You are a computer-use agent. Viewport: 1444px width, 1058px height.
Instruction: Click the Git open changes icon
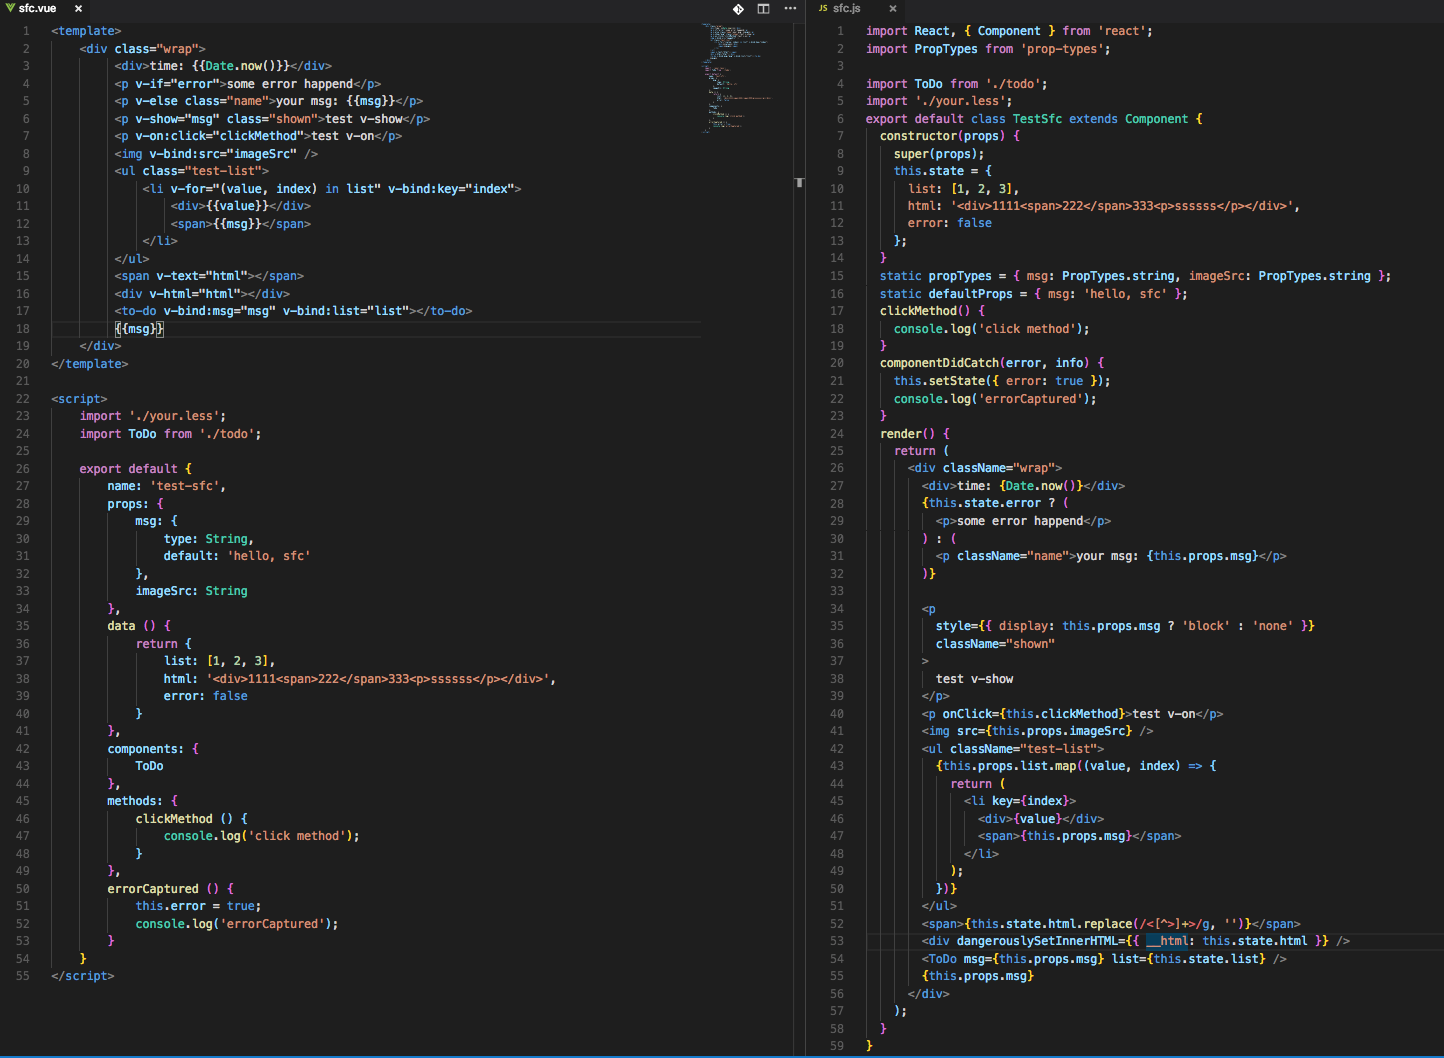pos(738,9)
